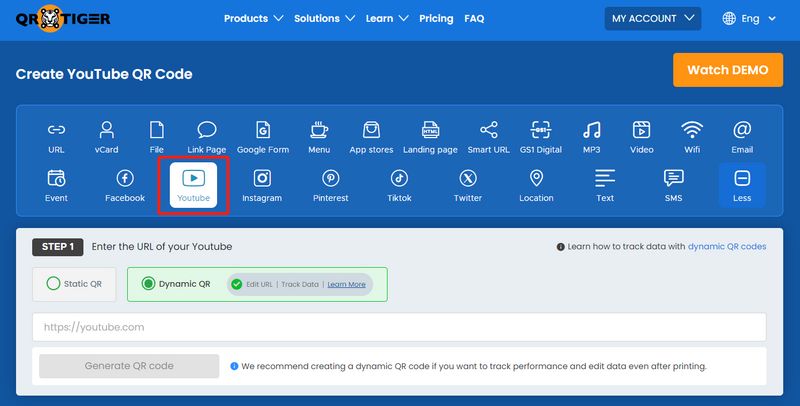Select the Static QR radio button

(x=54, y=284)
